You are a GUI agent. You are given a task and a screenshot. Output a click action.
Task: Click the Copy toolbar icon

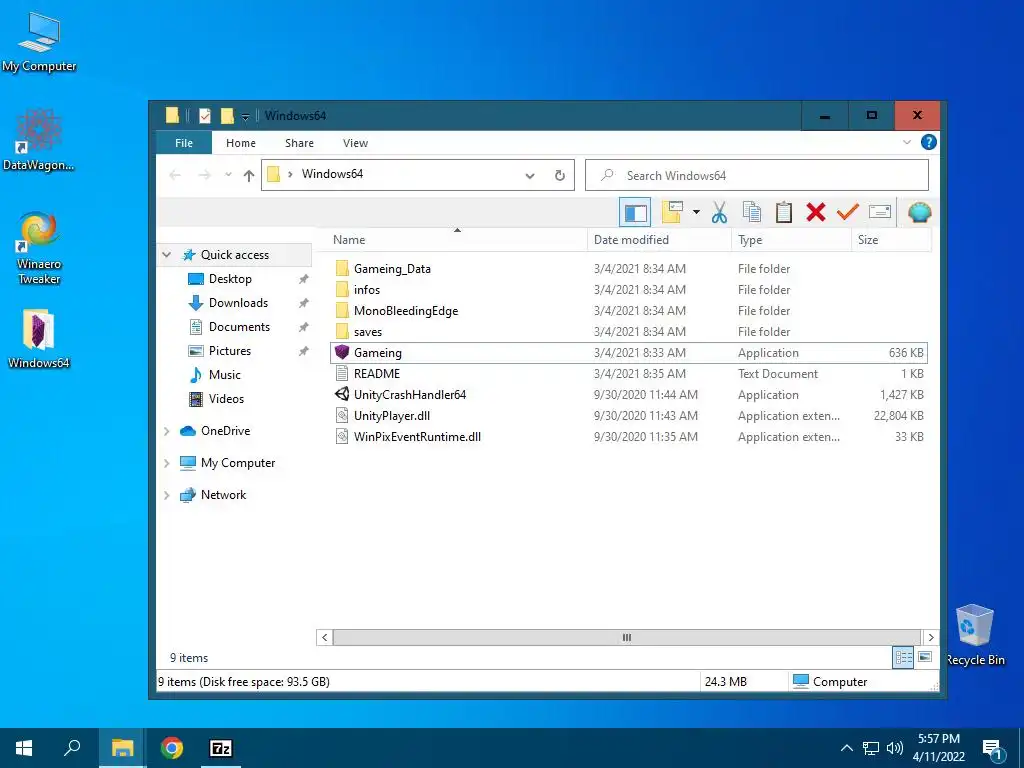click(x=752, y=212)
